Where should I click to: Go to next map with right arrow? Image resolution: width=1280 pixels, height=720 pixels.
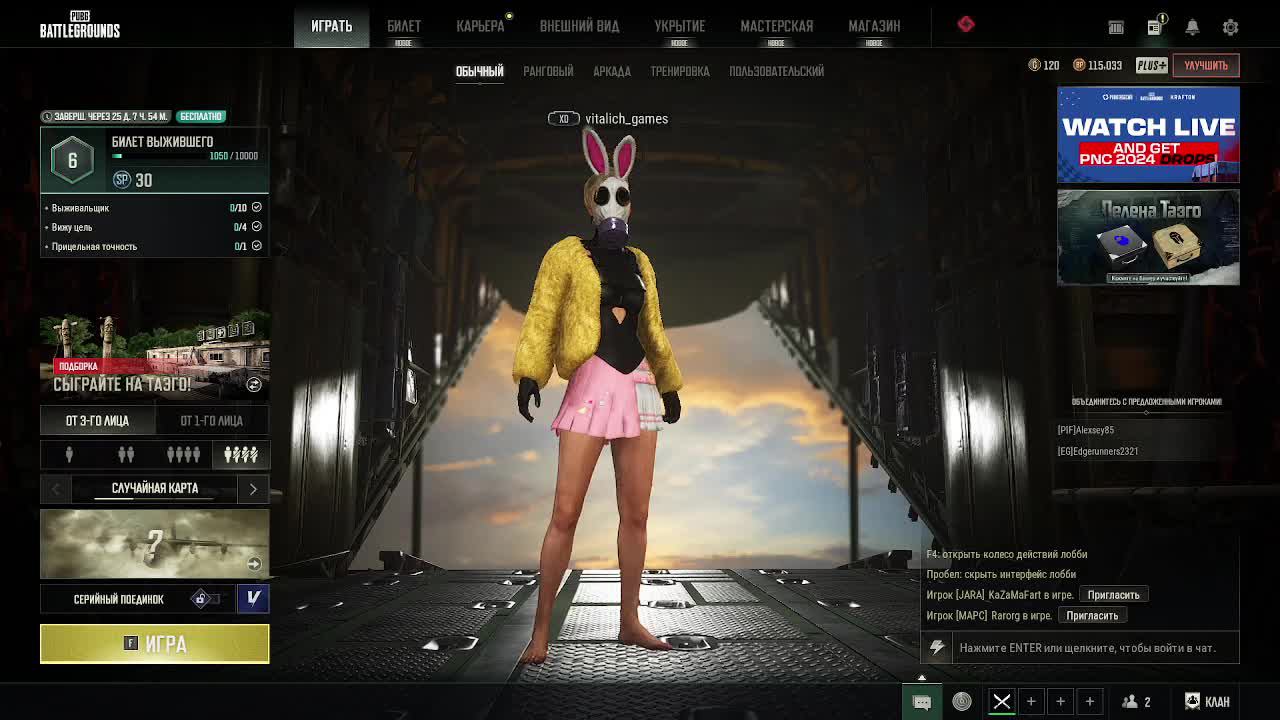tap(253, 489)
